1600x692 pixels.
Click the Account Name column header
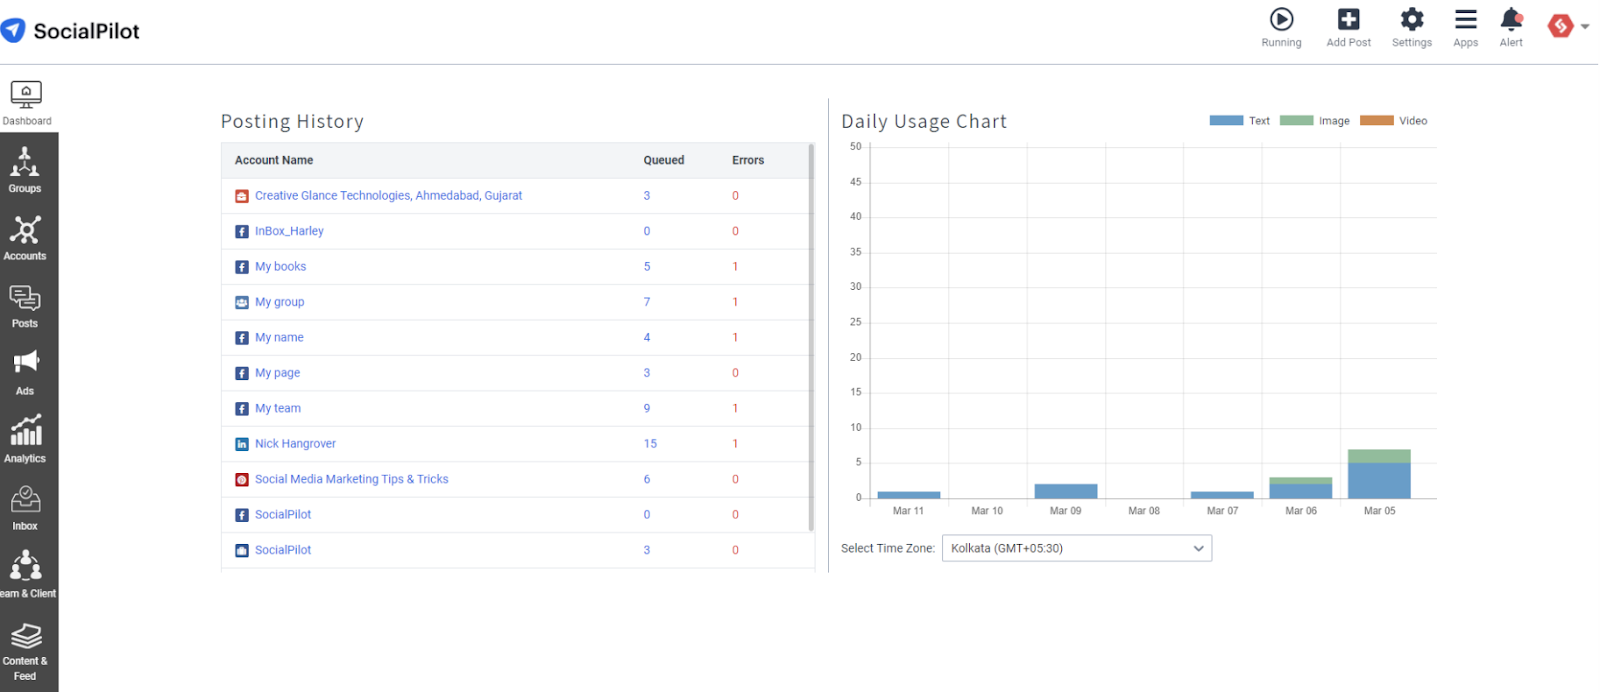[x=274, y=160]
